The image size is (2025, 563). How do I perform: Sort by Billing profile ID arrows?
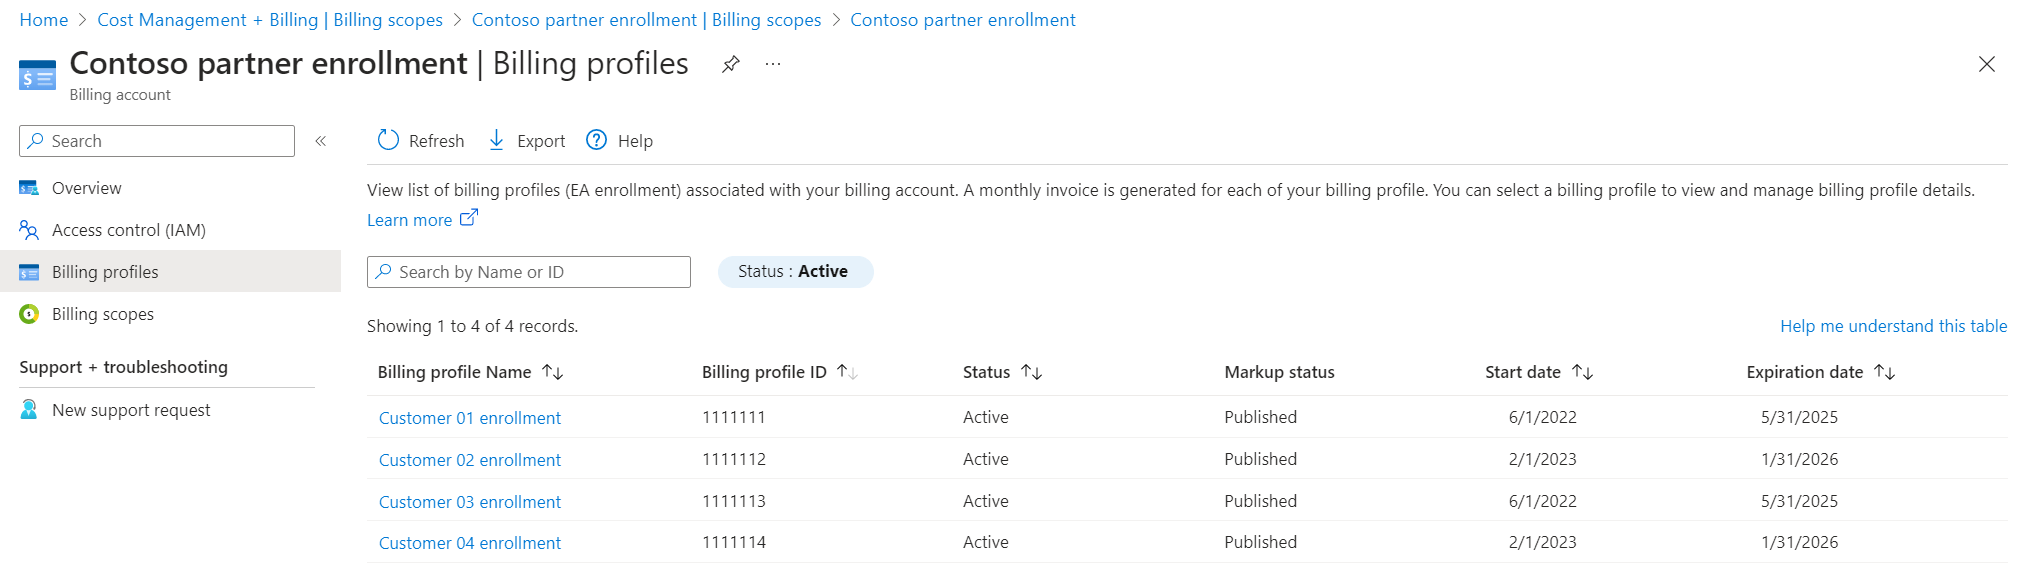pyautogui.click(x=847, y=372)
